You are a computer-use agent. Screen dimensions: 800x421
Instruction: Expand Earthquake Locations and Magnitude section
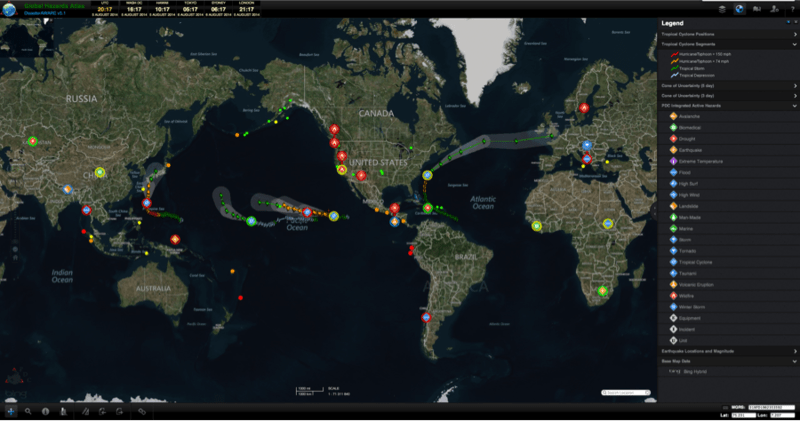click(x=795, y=351)
